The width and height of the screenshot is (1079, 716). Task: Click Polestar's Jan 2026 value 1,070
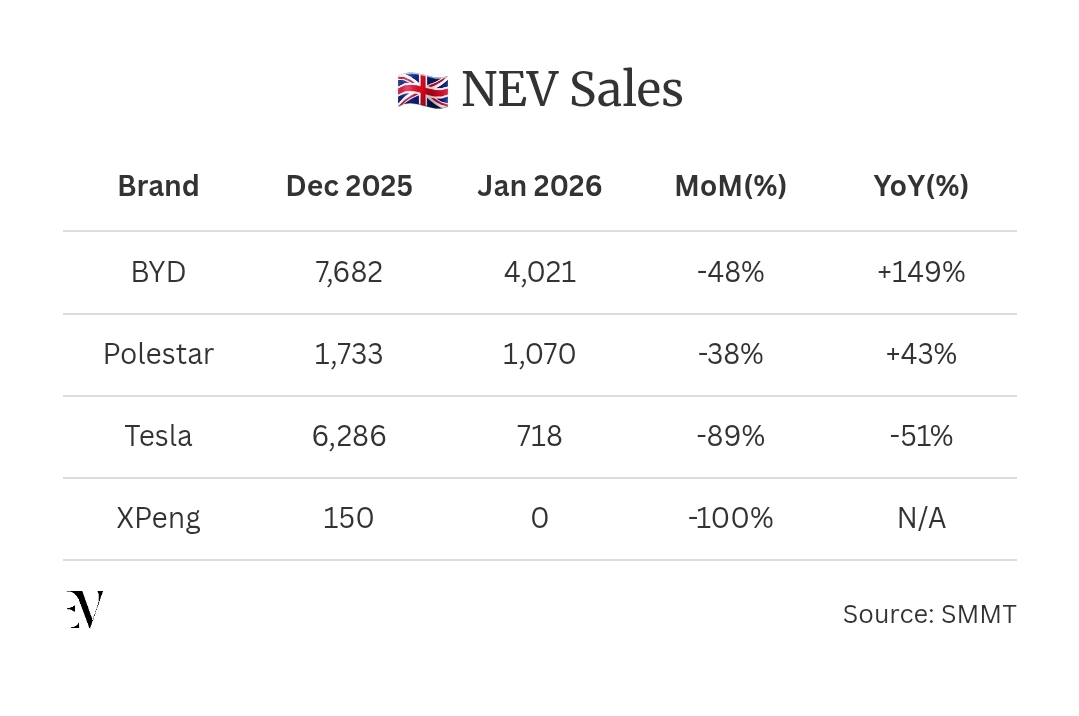539,354
